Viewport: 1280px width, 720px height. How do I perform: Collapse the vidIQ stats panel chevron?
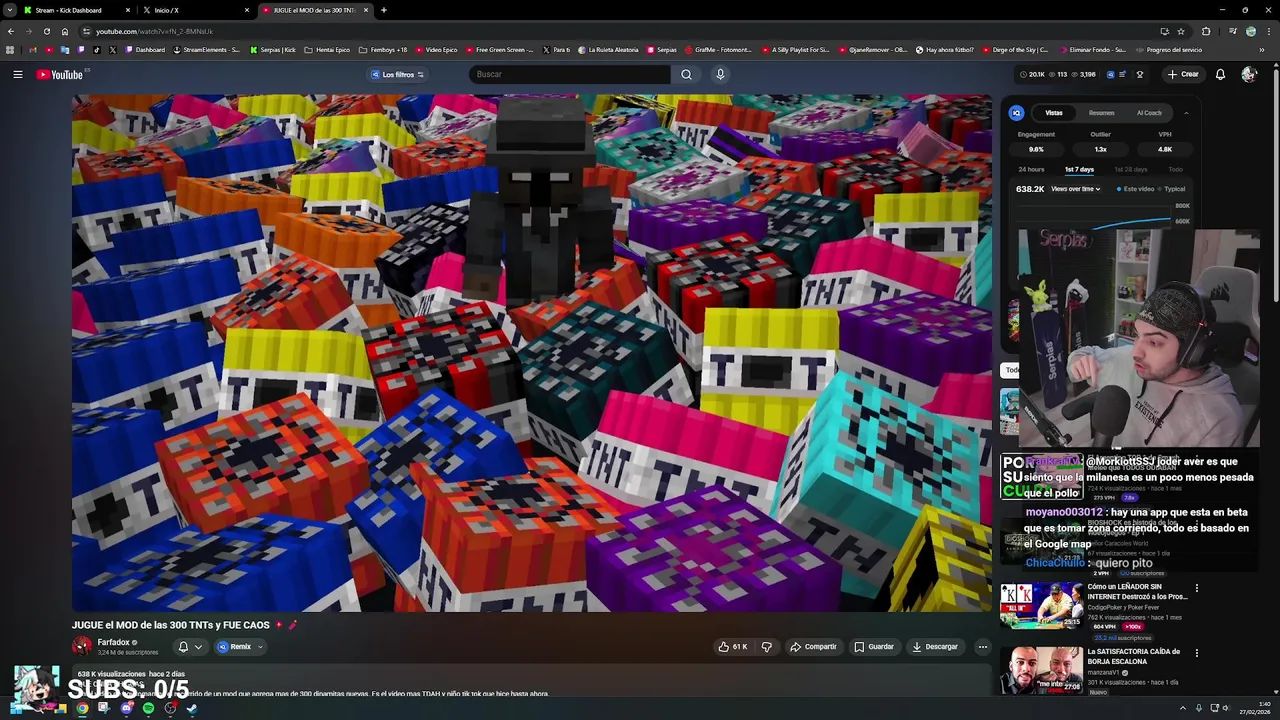(1186, 113)
